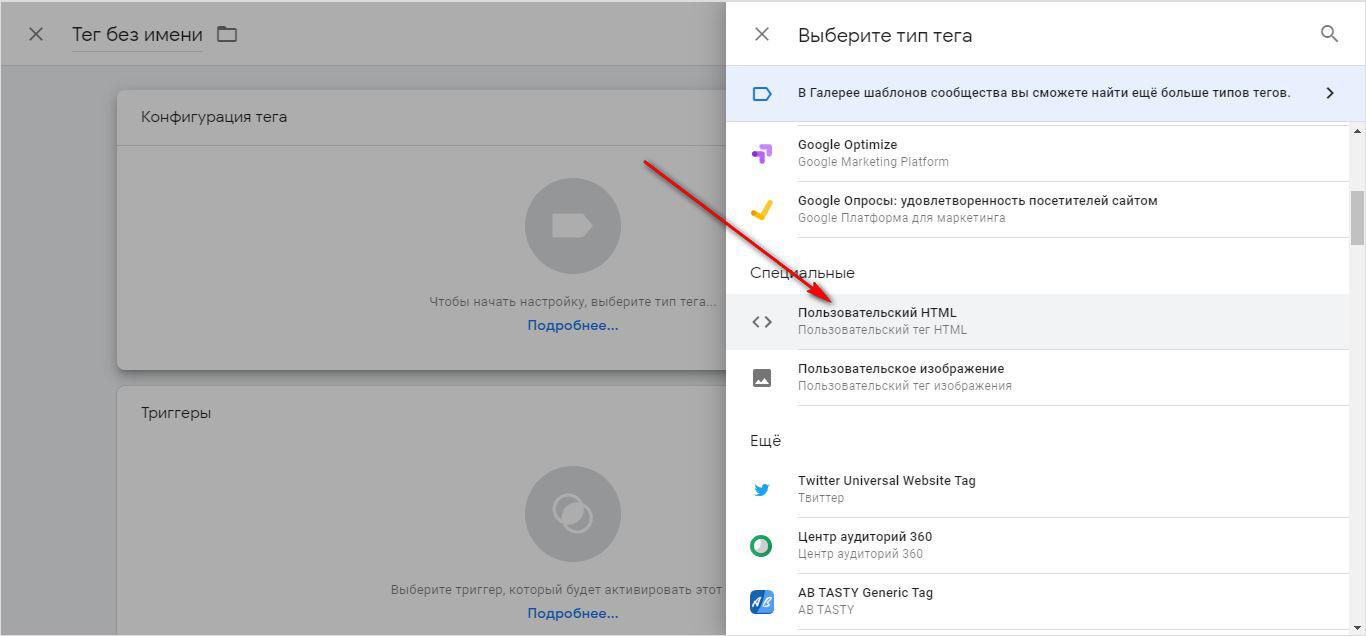Click the Google Optimize purple icon
Image resolution: width=1366 pixels, height=636 pixels.
(761, 153)
